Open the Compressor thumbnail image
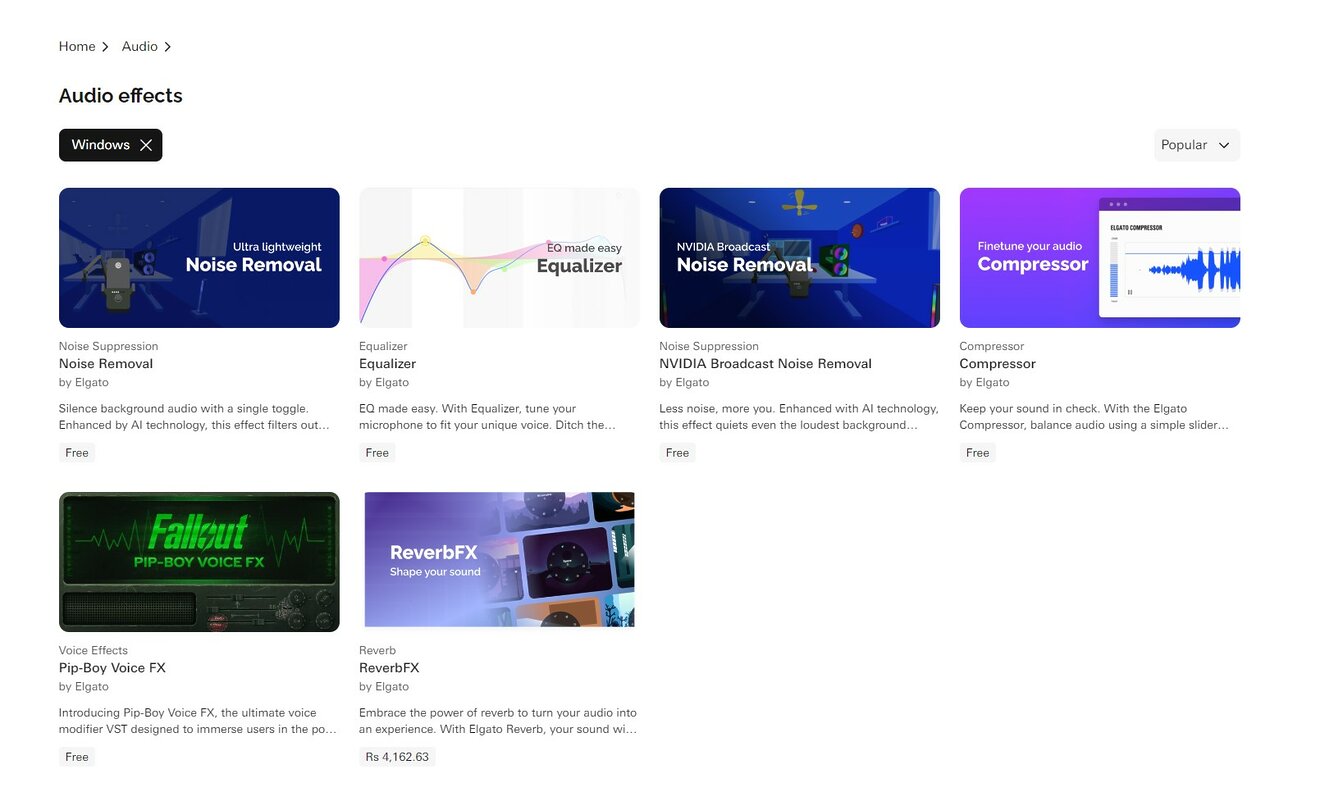The width and height of the screenshot is (1320, 792). click(1099, 258)
